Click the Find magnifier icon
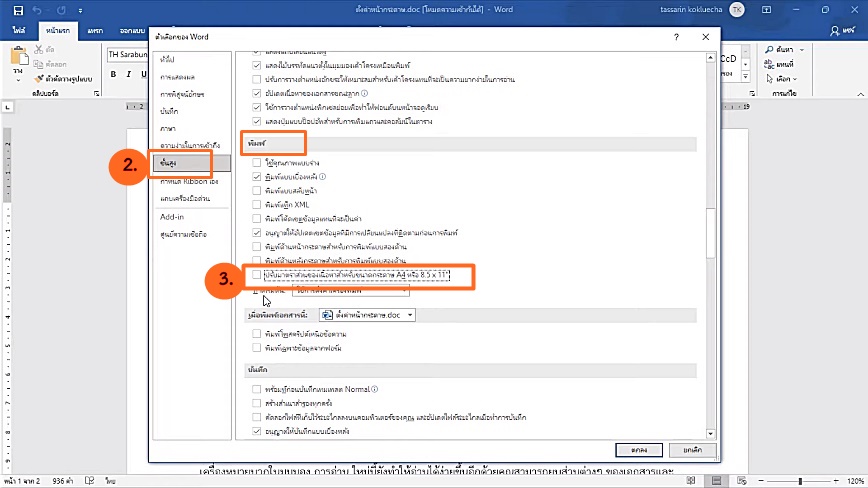 pyautogui.click(x=769, y=49)
